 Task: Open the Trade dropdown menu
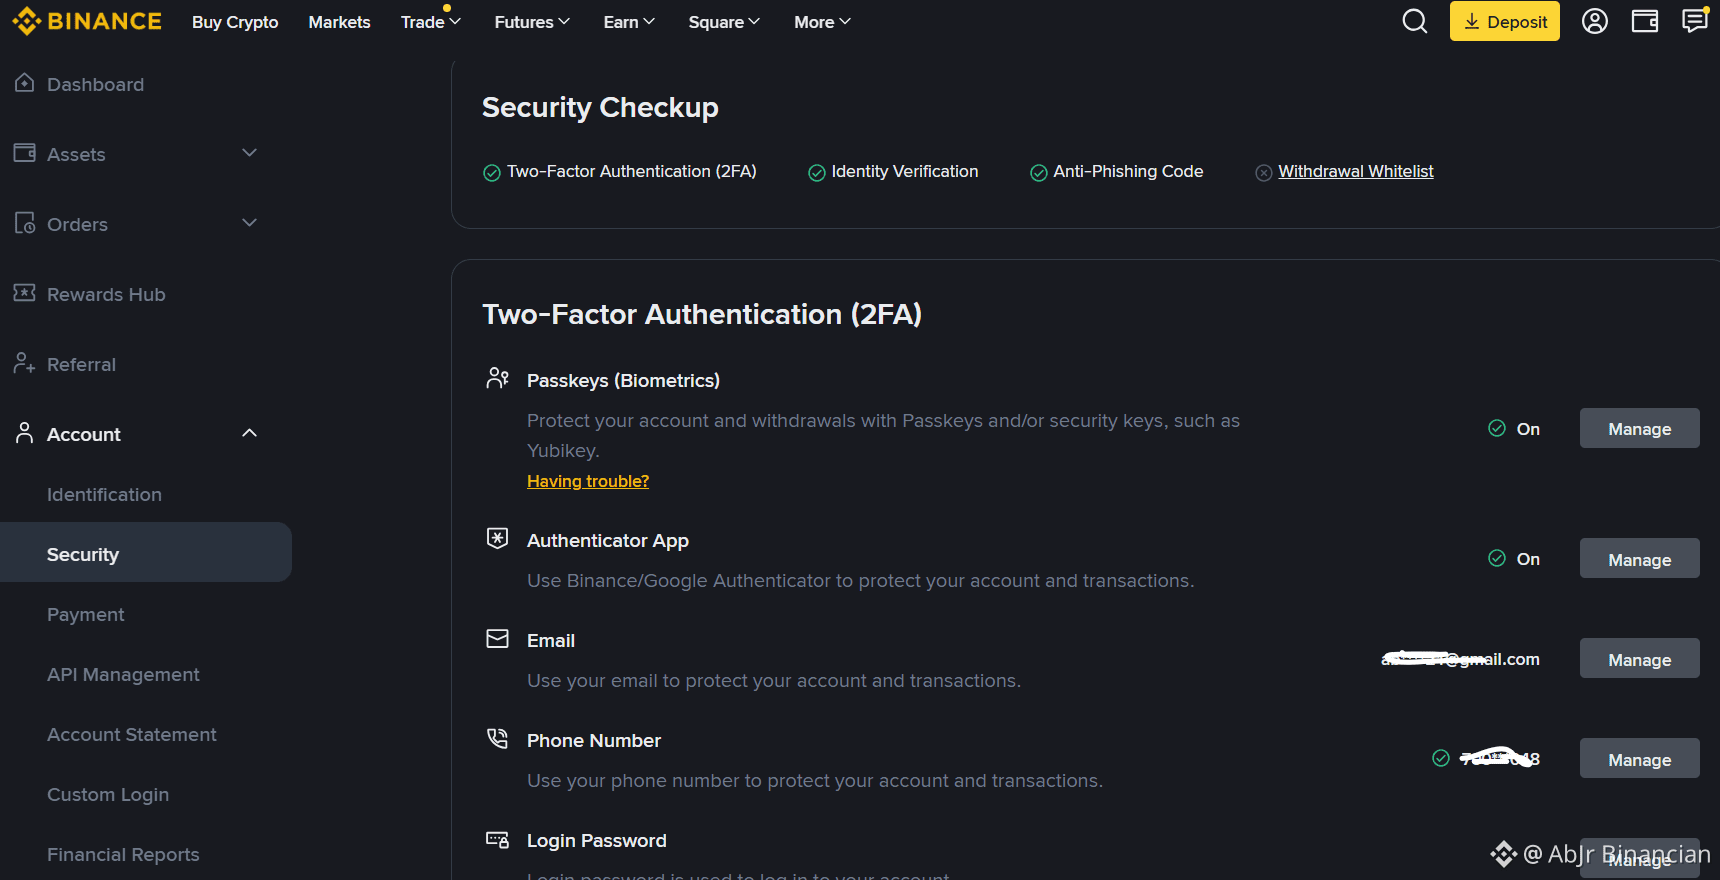coord(431,22)
